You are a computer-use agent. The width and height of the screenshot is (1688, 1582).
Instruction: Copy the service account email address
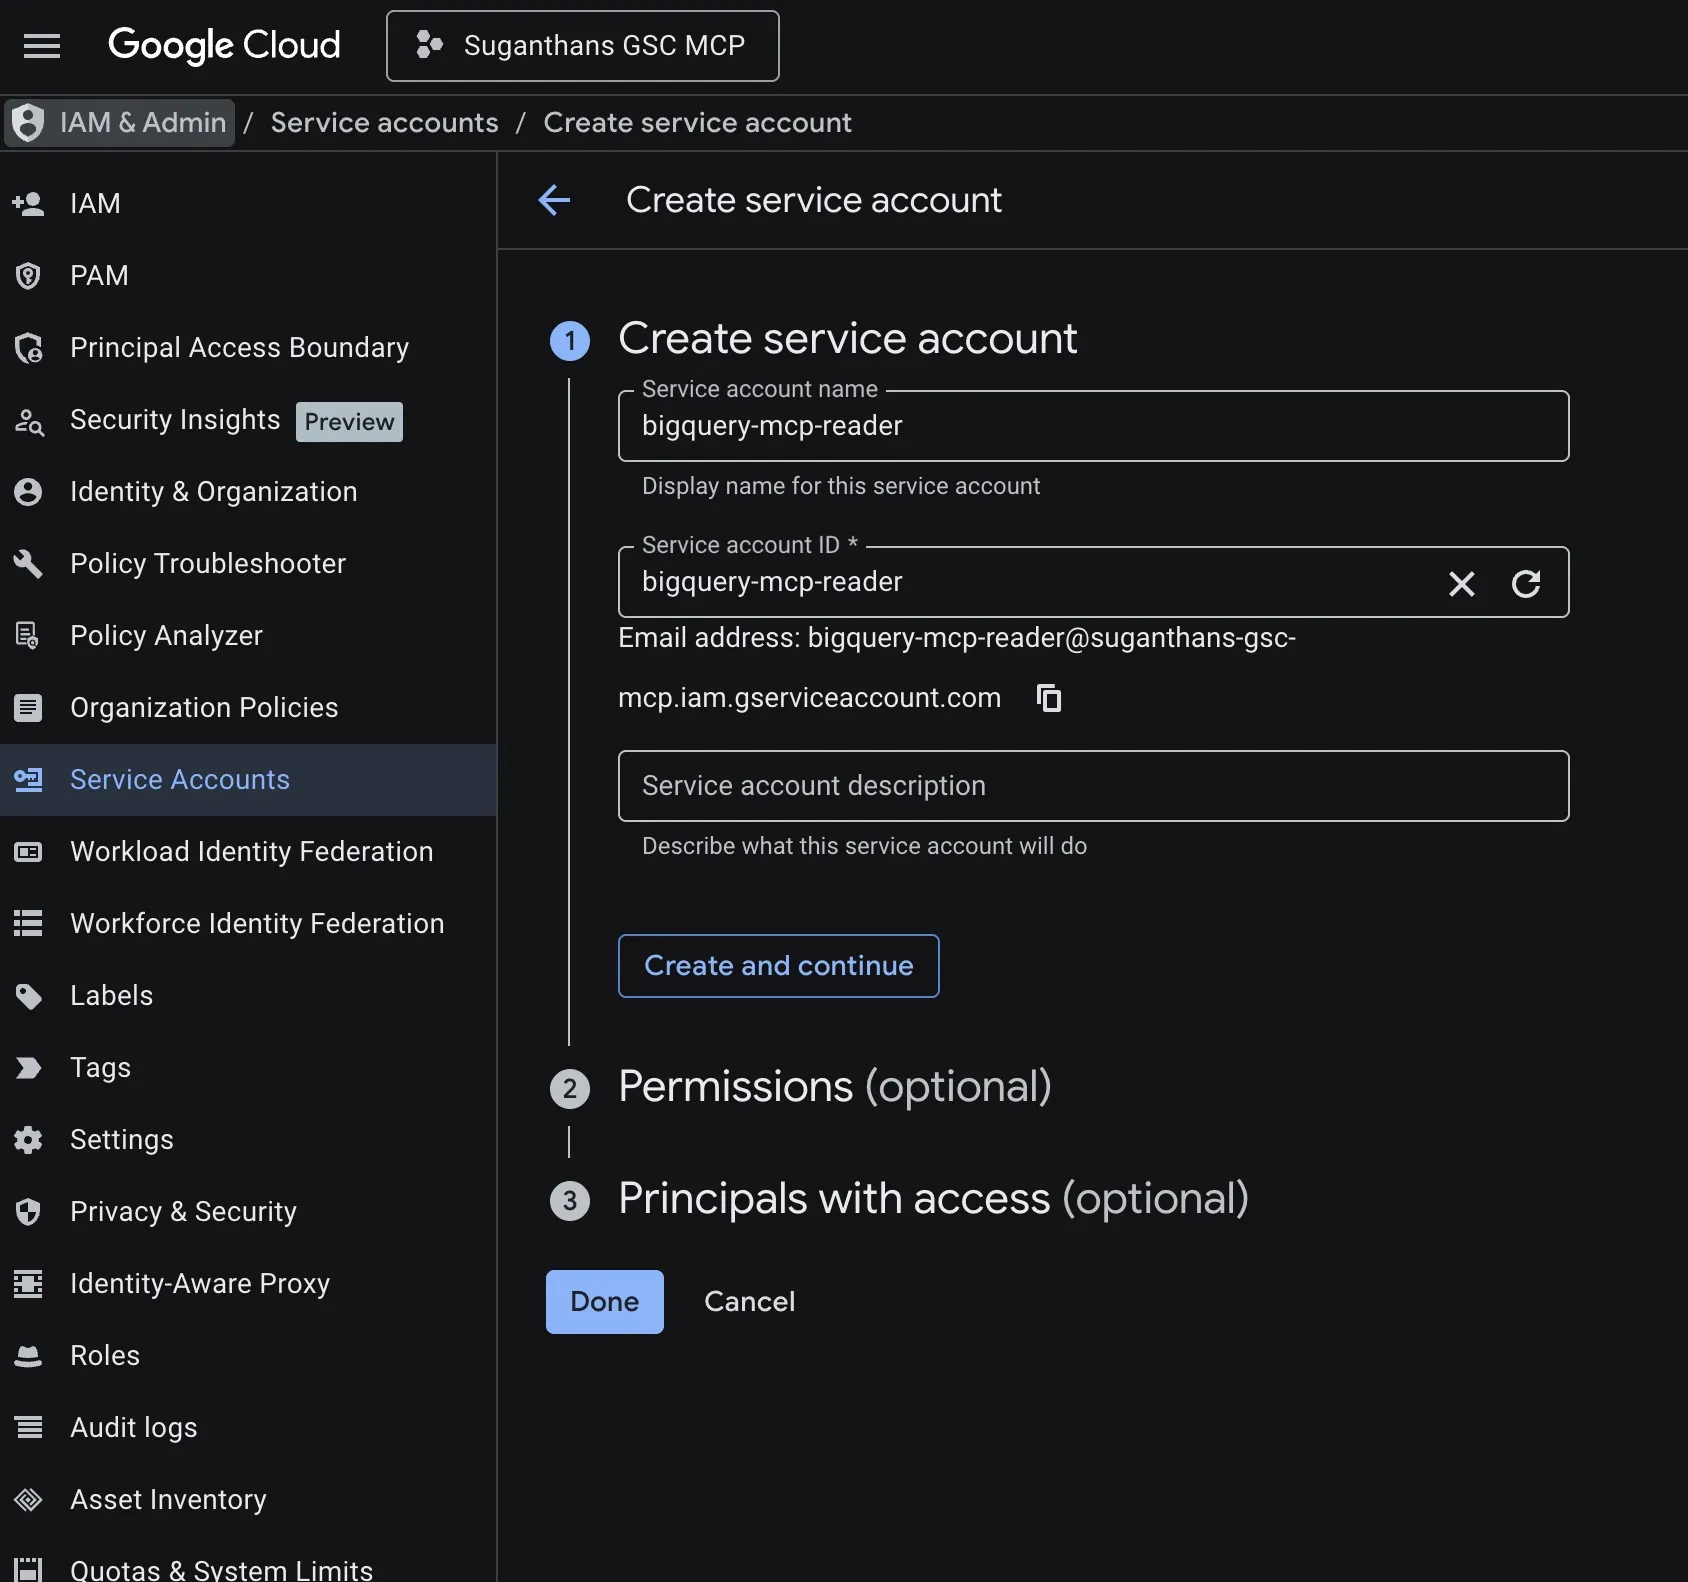pyautogui.click(x=1049, y=698)
